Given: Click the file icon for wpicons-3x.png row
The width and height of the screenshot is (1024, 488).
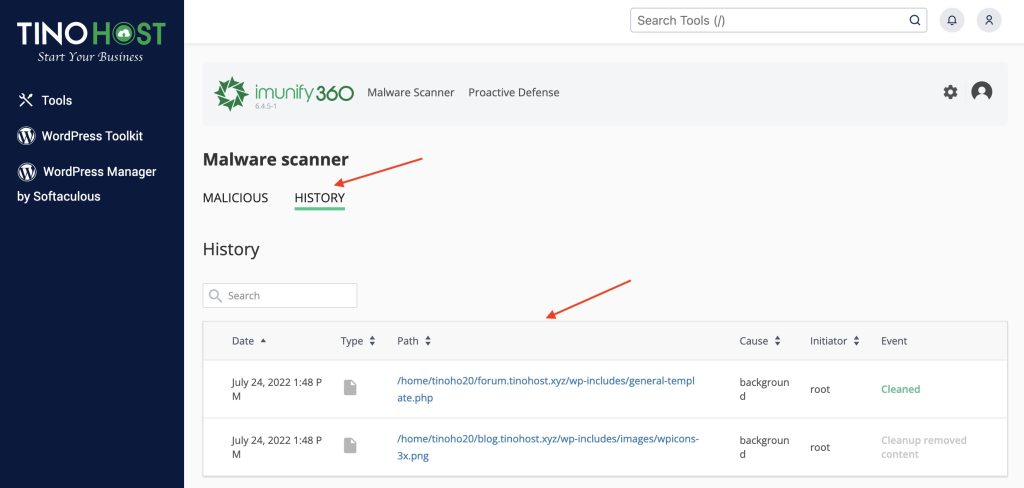Looking at the screenshot, I should [351, 446].
